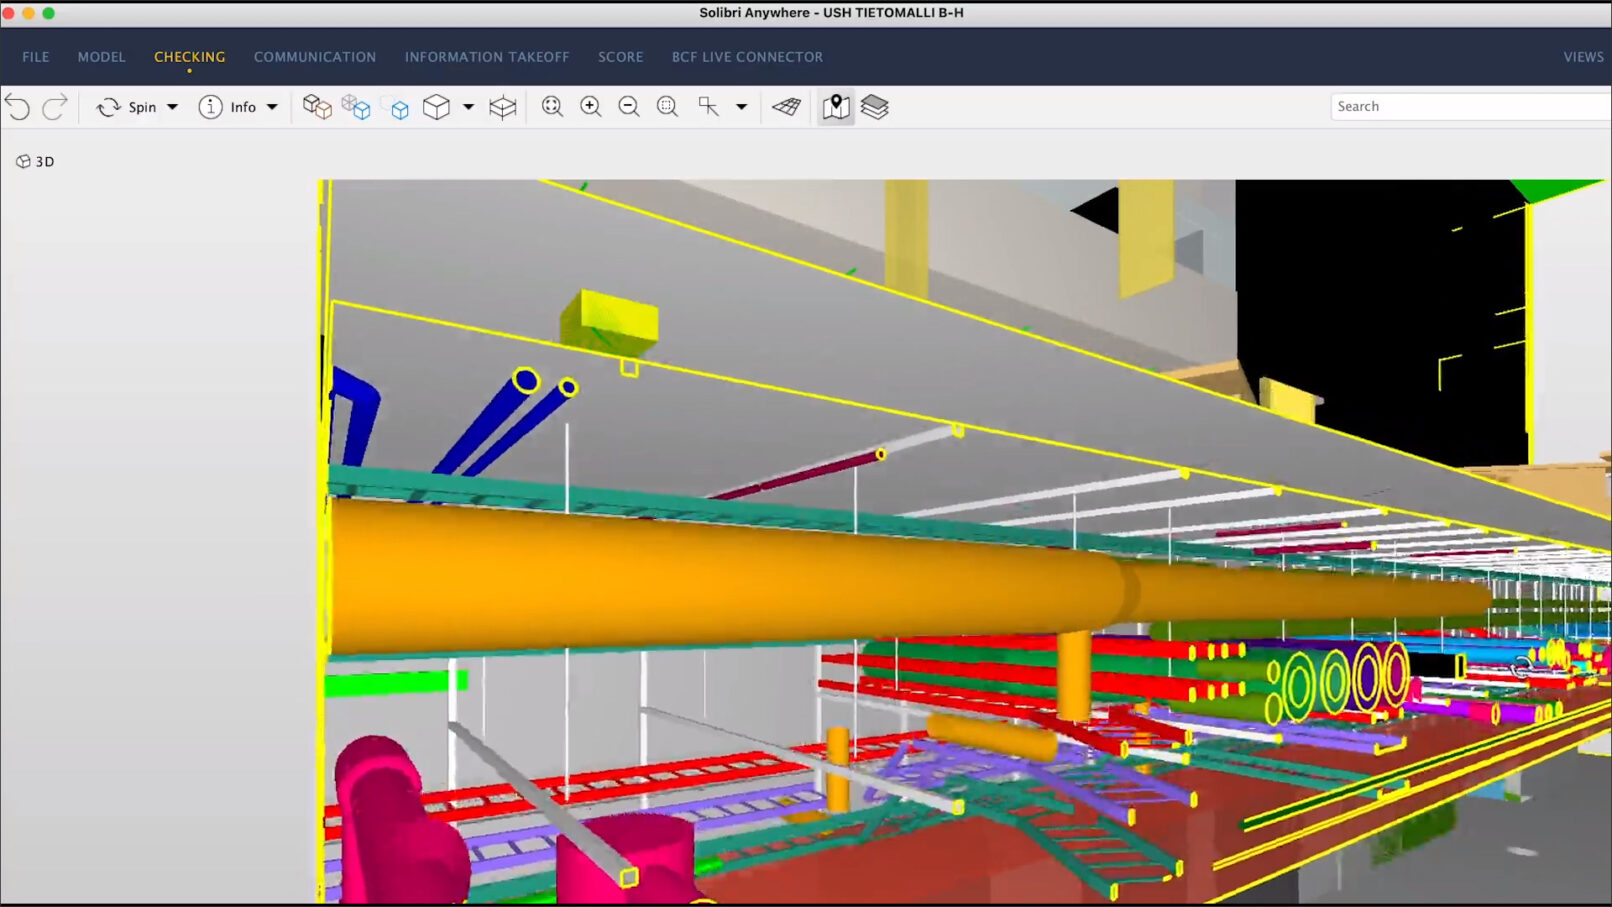Click the Undo arrow
Image resolution: width=1612 pixels, height=907 pixels.
coord(17,106)
